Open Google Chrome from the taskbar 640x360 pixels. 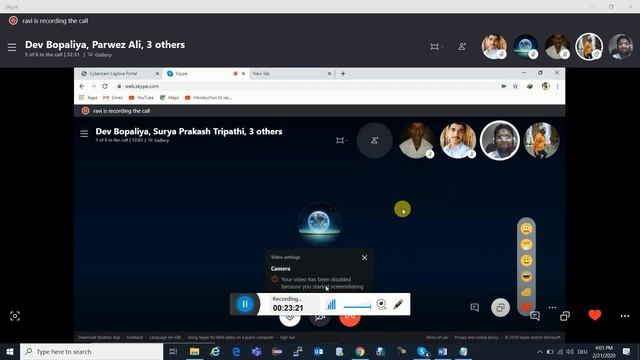[360, 351]
